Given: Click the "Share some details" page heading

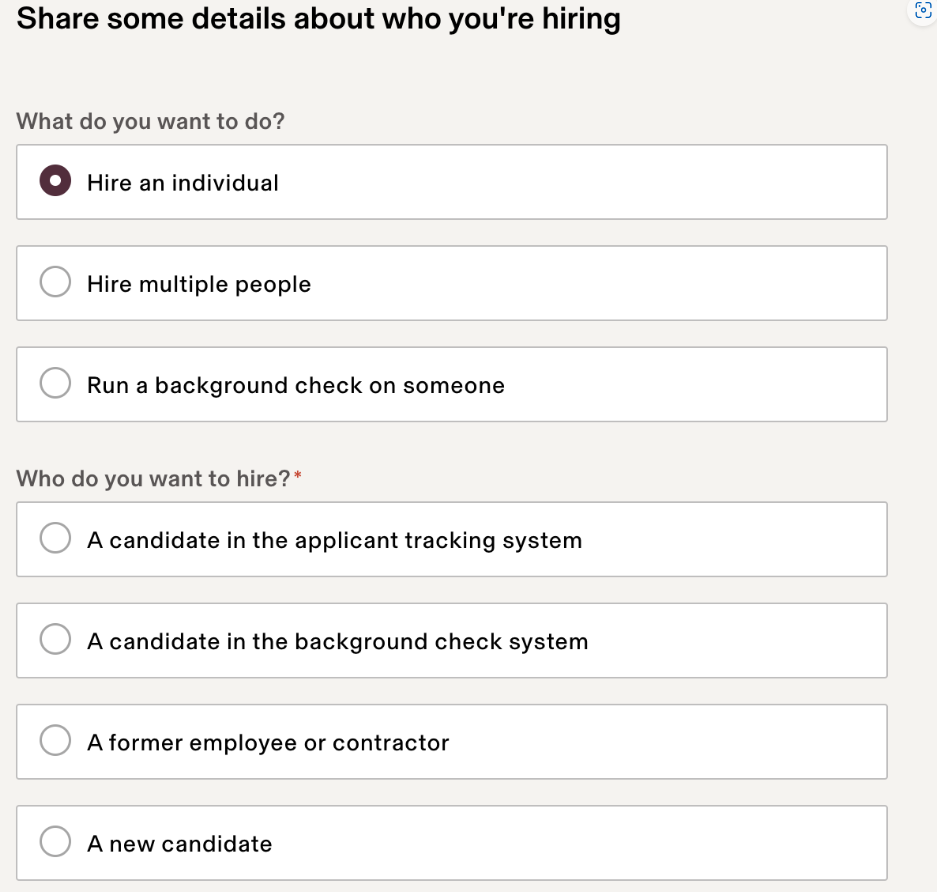Looking at the screenshot, I should (318, 19).
